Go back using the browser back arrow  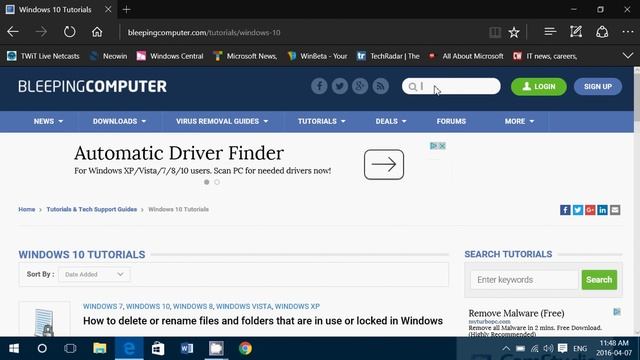(x=13, y=32)
